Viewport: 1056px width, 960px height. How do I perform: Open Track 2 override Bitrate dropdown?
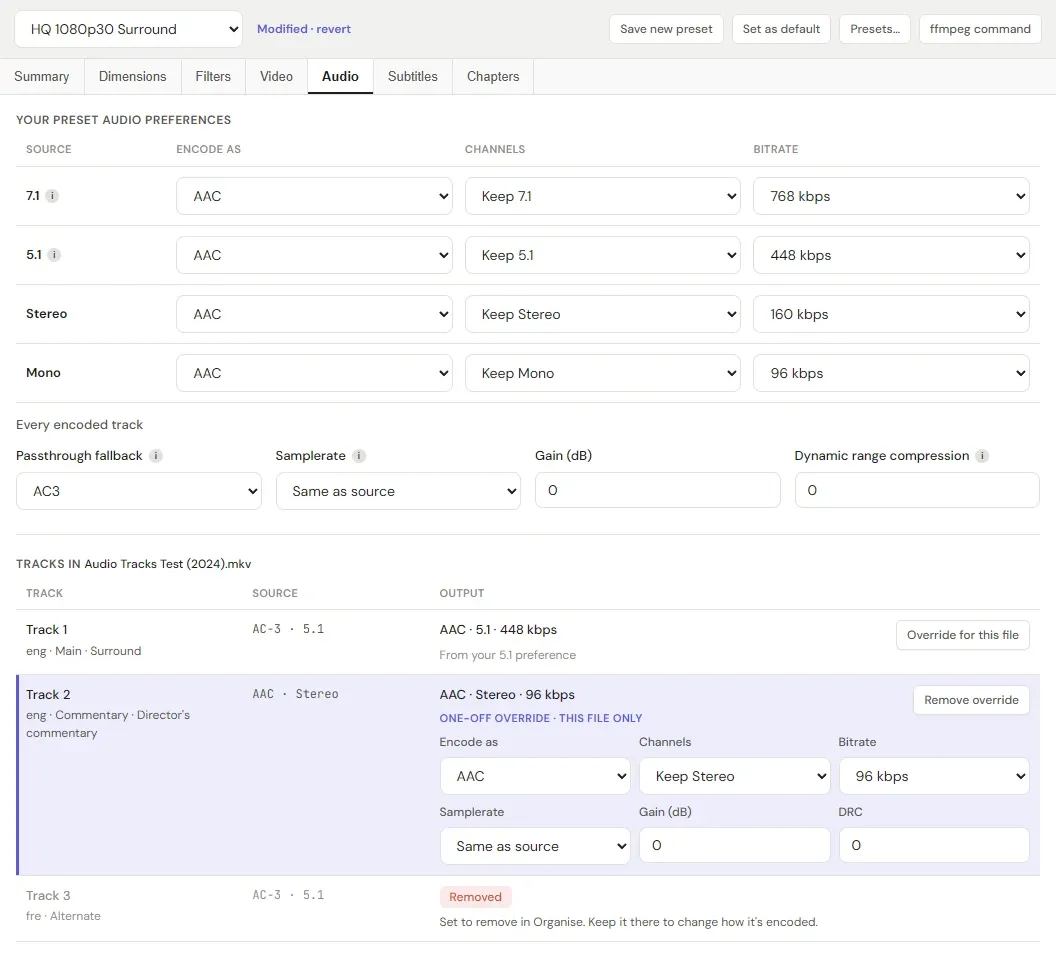[934, 776]
